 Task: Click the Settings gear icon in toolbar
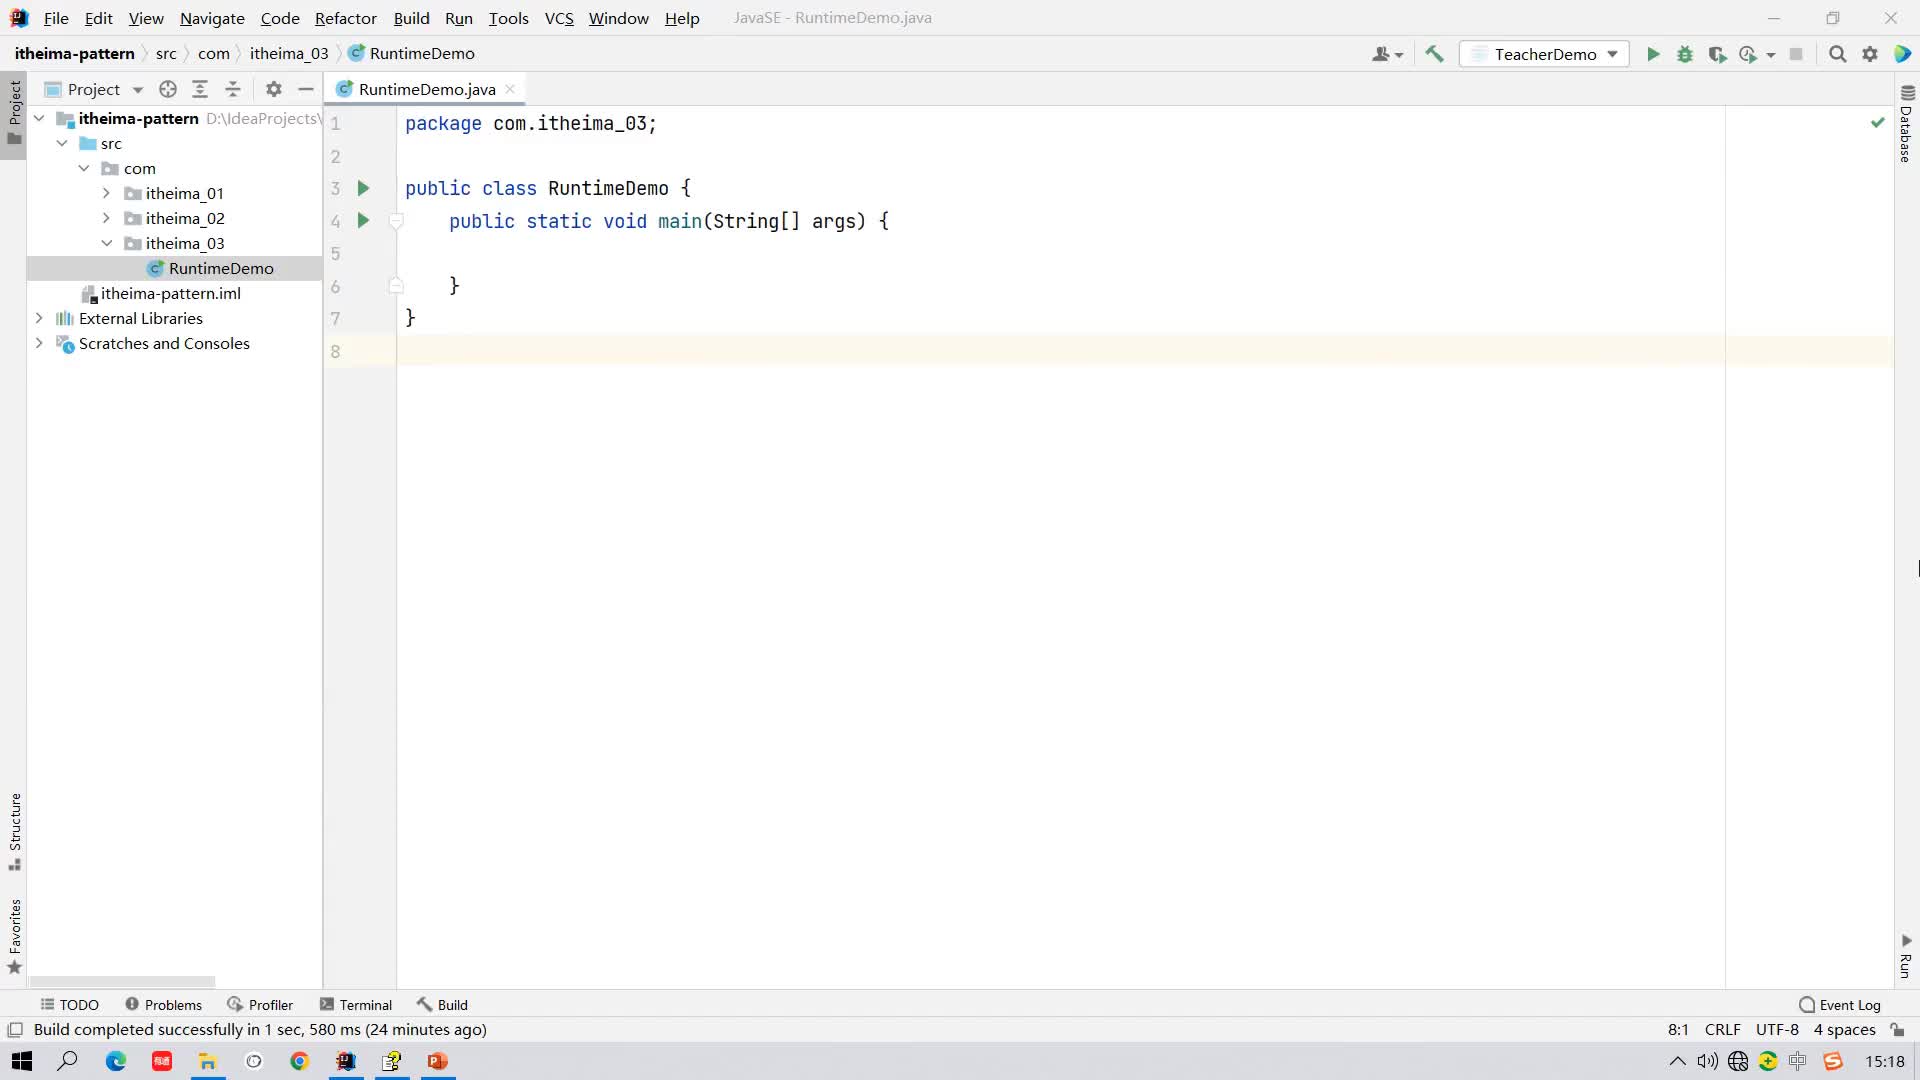click(x=1869, y=54)
